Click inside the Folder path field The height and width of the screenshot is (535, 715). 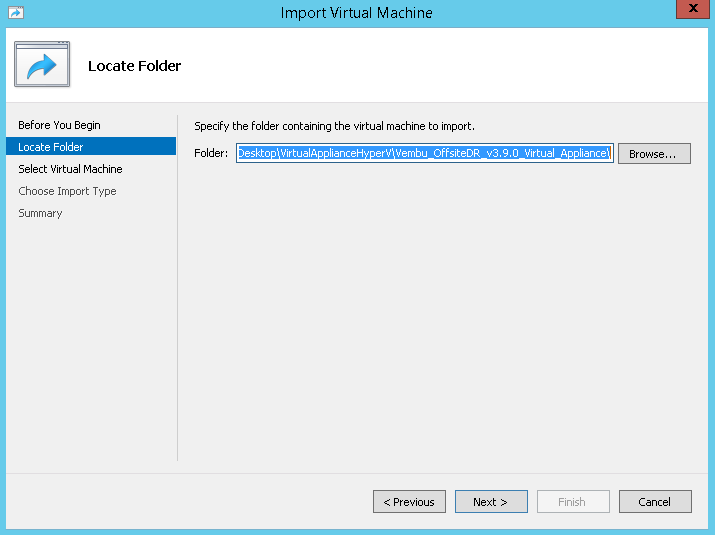(x=425, y=153)
